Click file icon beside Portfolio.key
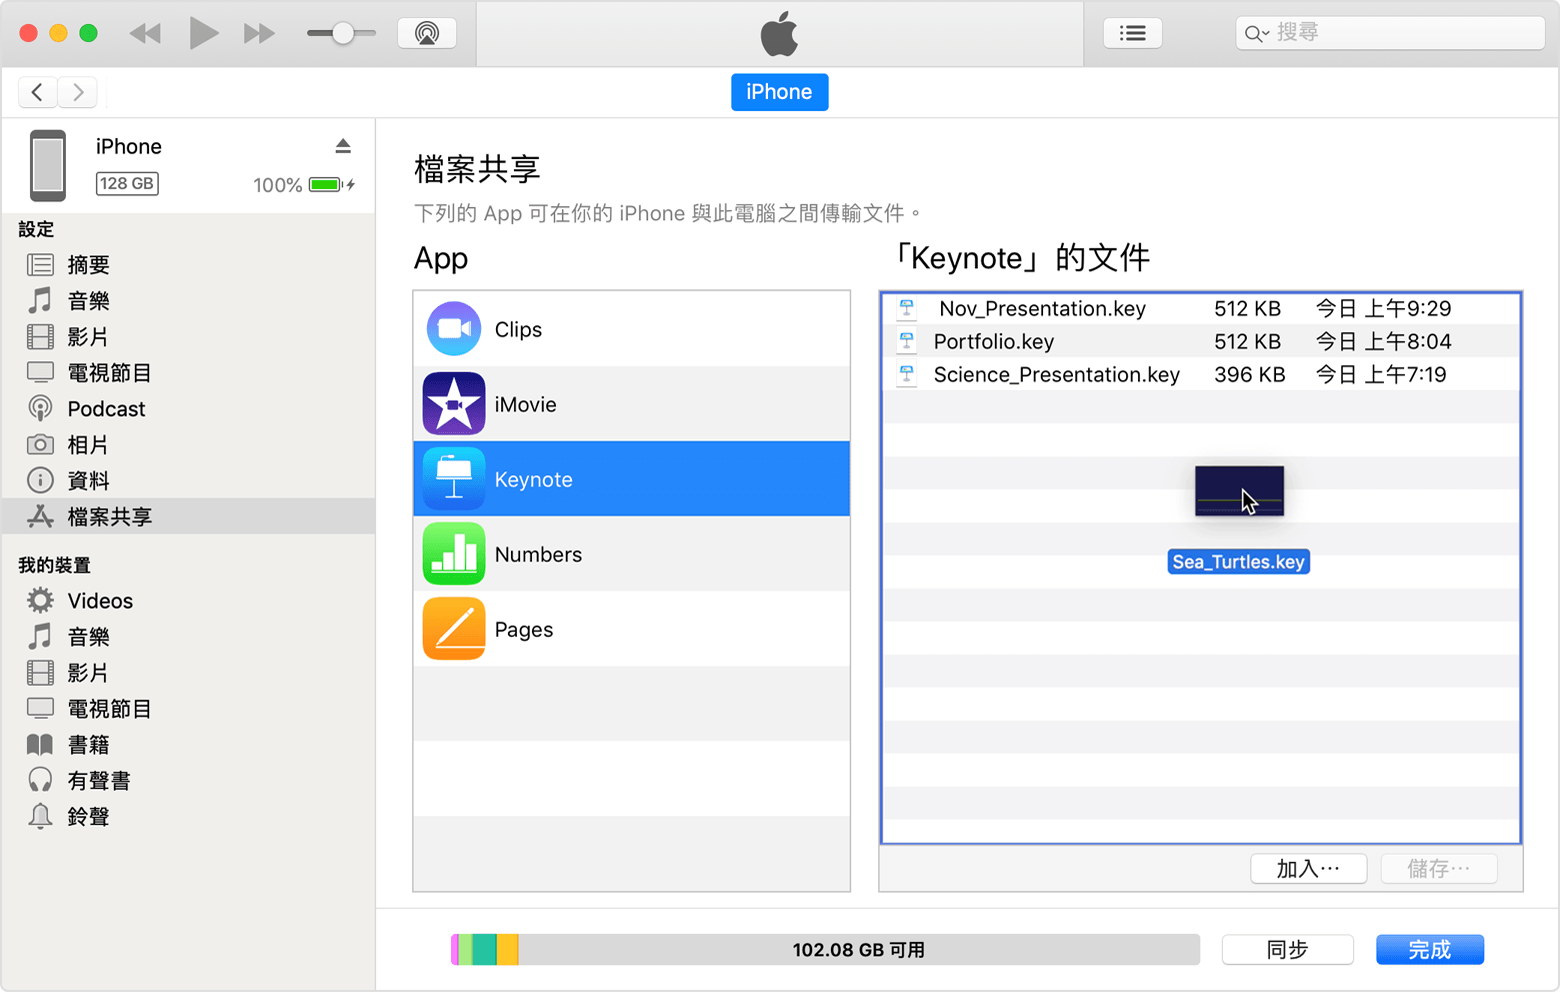 (x=907, y=341)
